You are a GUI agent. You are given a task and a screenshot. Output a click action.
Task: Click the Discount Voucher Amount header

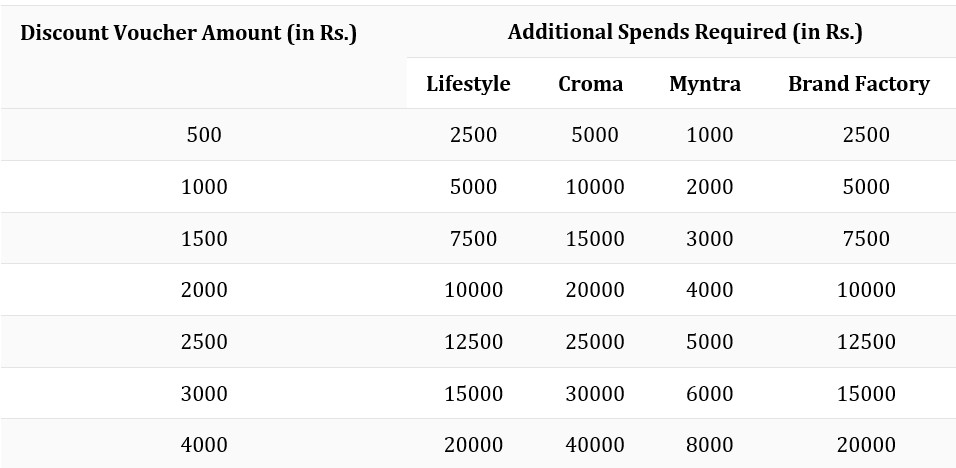[x=188, y=32]
